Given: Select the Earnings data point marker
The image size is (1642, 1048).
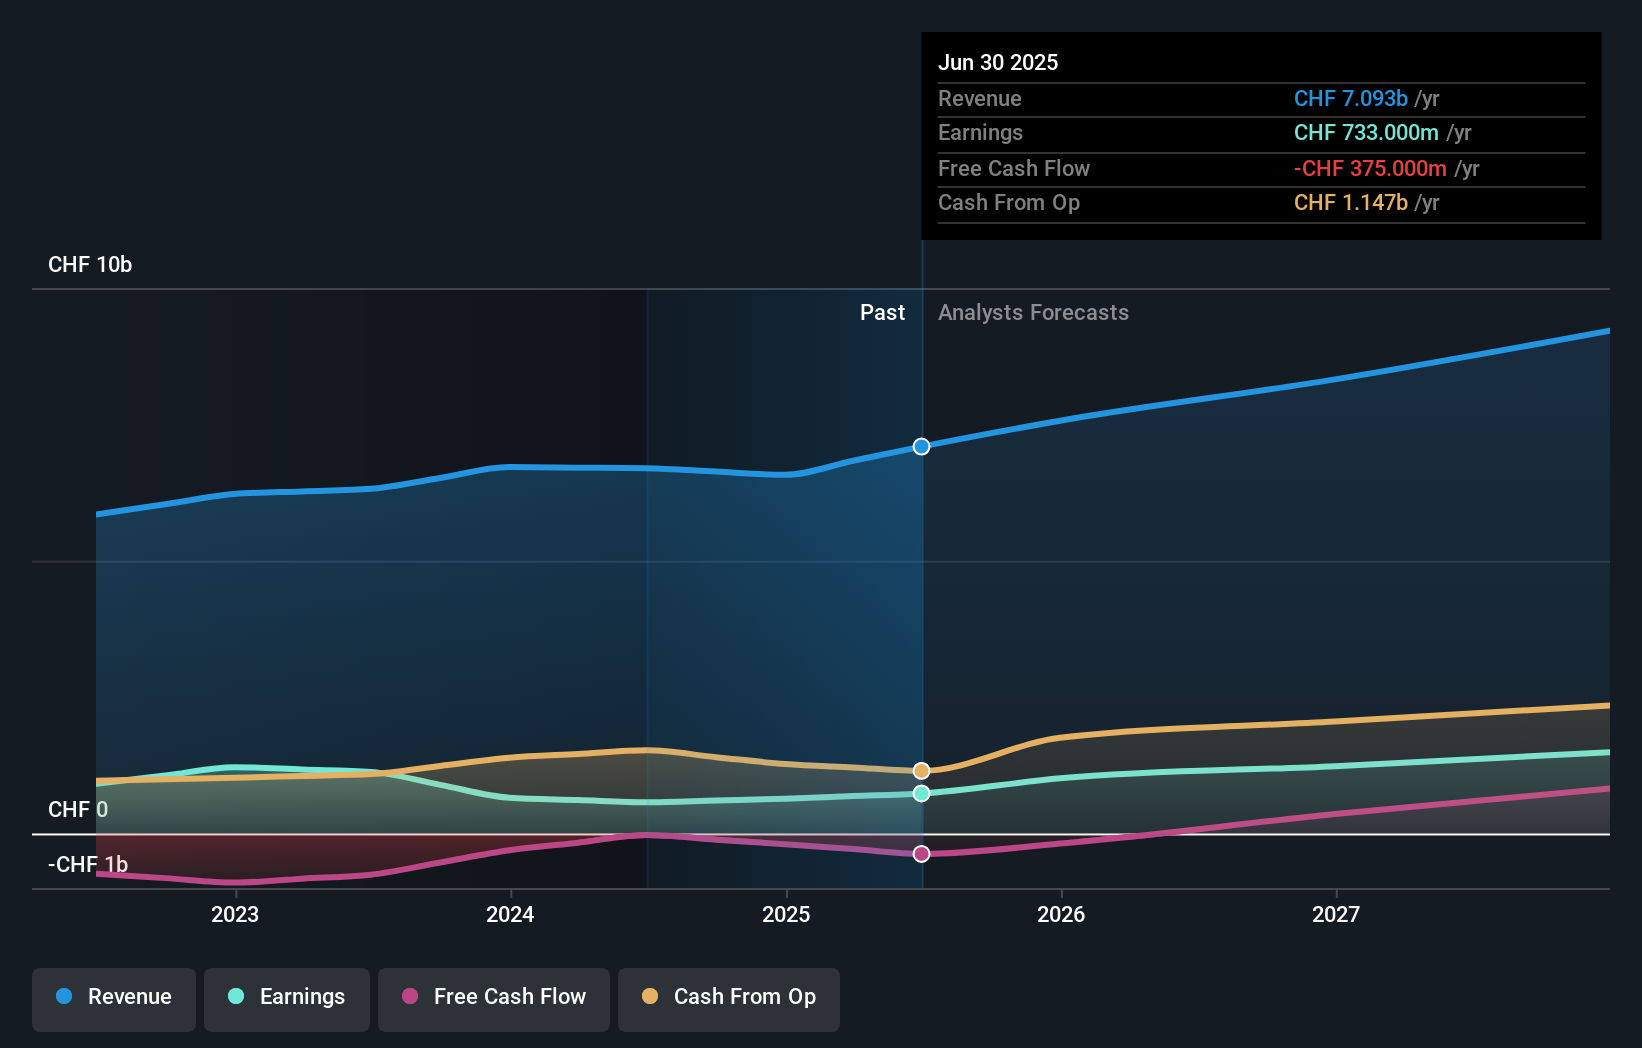Looking at the screenshot, I should click(921, 793).
